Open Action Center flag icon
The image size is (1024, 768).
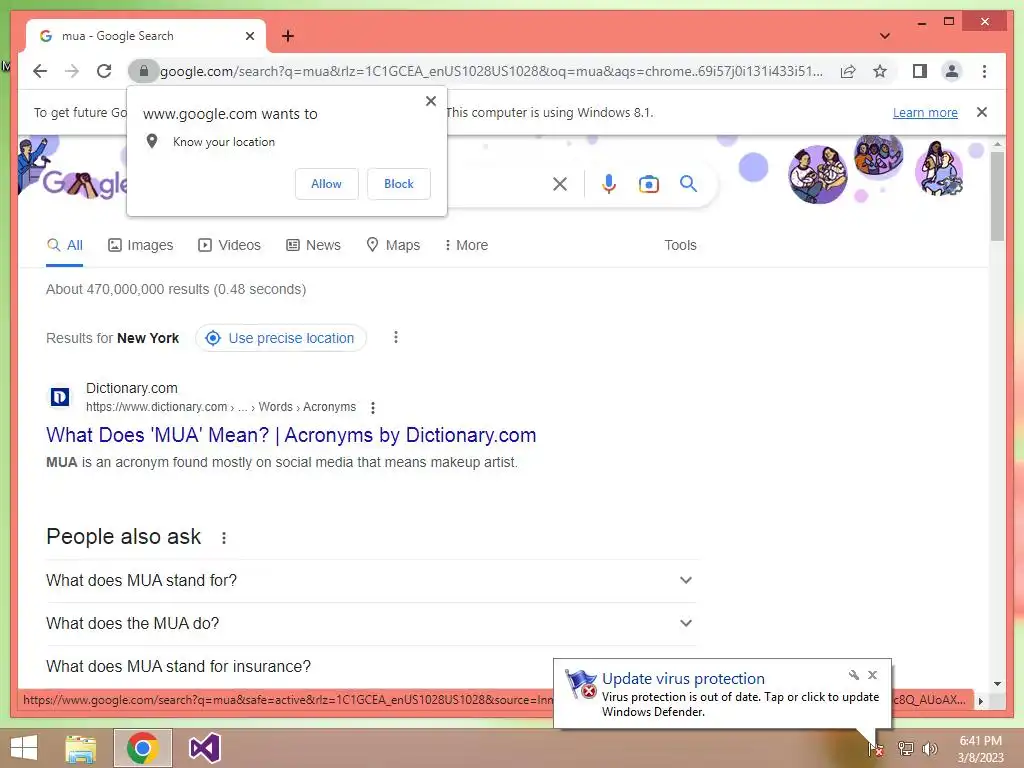pyautogui.click(x=875, y=748)
